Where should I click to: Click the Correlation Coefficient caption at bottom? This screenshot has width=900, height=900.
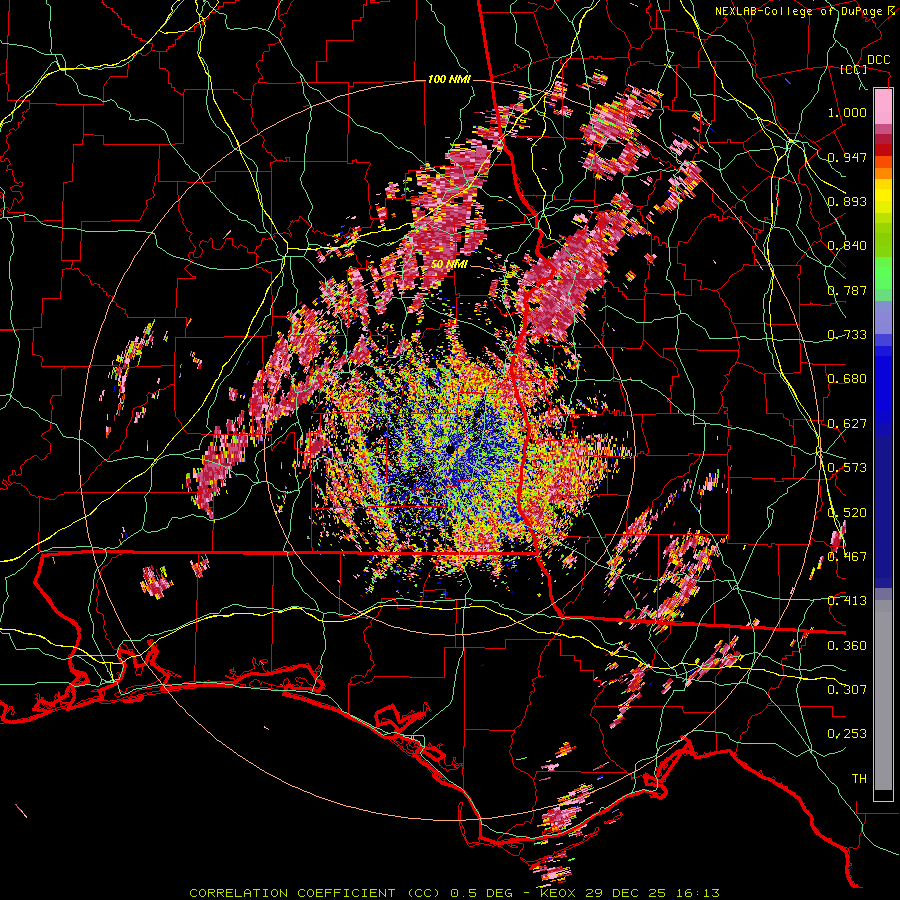click(455, 893)
